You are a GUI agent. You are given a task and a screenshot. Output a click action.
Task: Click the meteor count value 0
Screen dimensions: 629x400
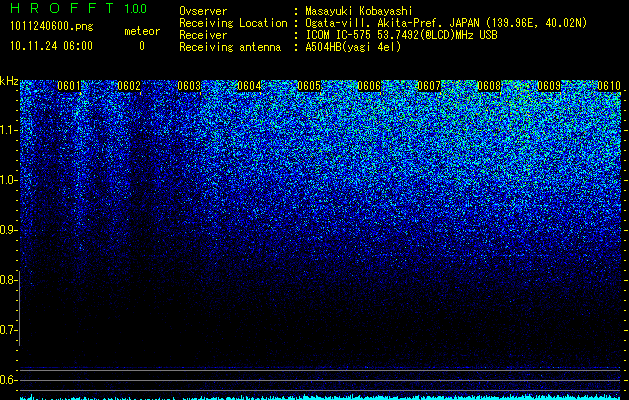pos(142,46)
